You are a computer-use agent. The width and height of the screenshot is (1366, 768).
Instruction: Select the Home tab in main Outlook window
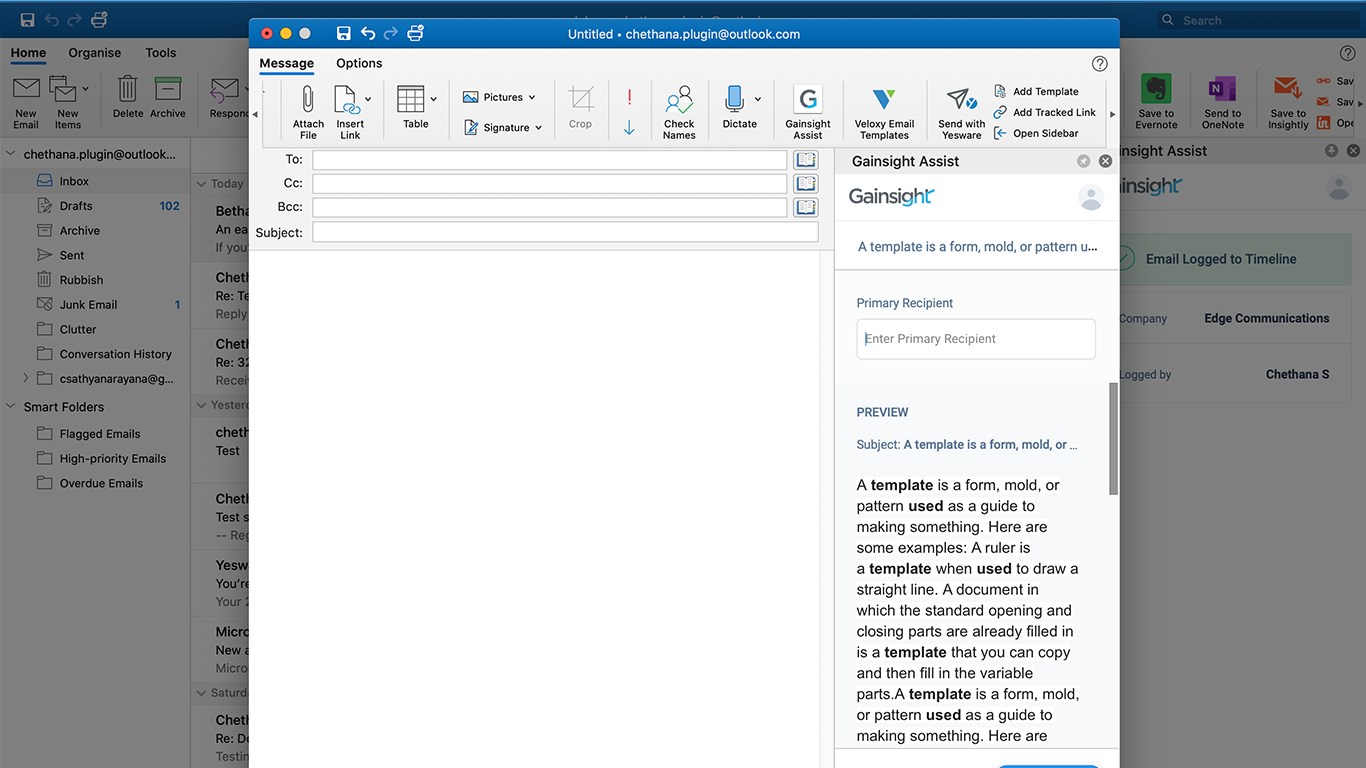[x=28, y=53]
